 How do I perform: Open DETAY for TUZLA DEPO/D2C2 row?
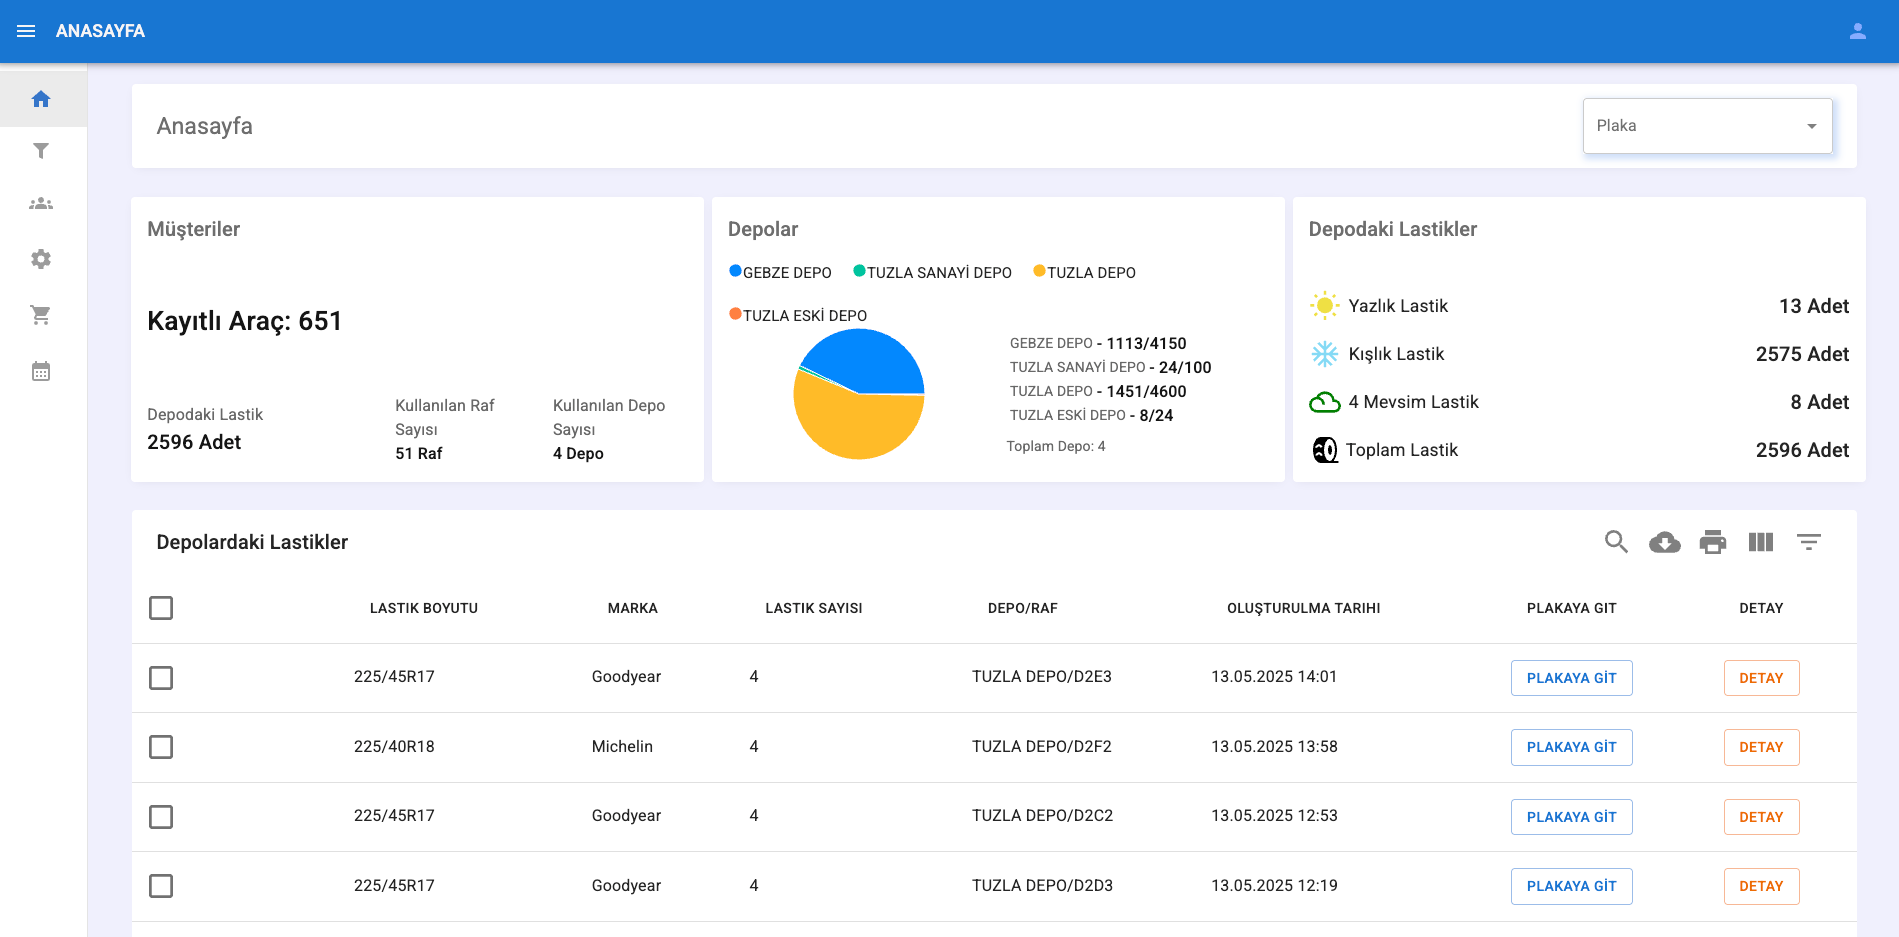1761,817
